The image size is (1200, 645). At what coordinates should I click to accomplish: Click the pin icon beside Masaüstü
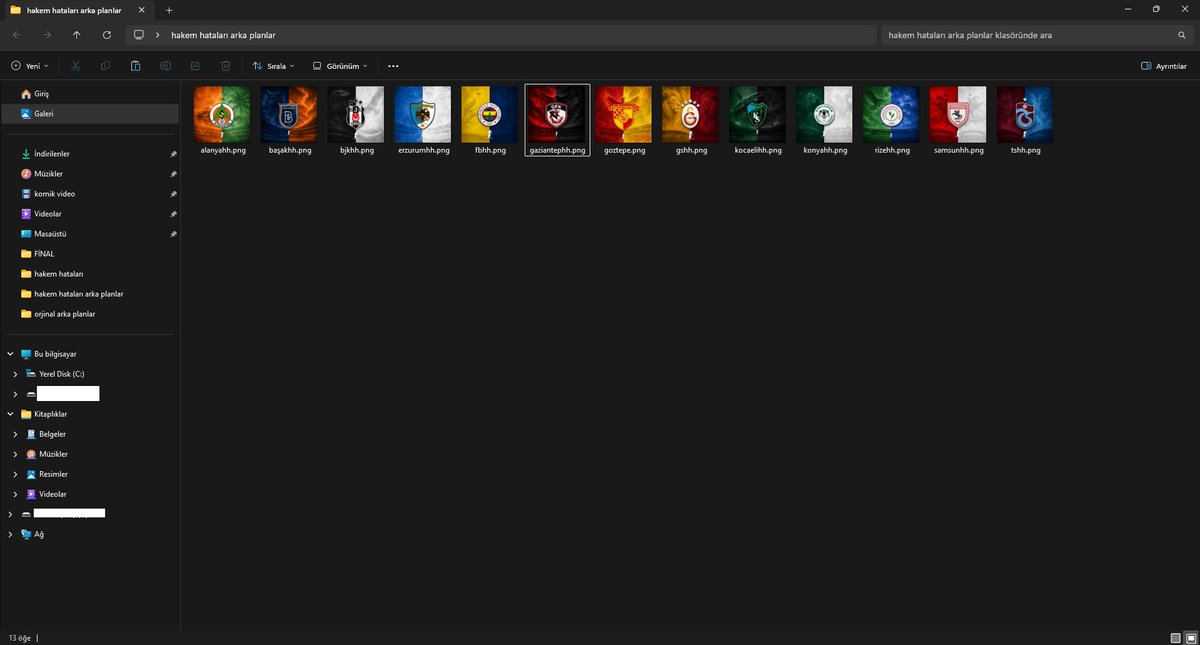(173, 234)
